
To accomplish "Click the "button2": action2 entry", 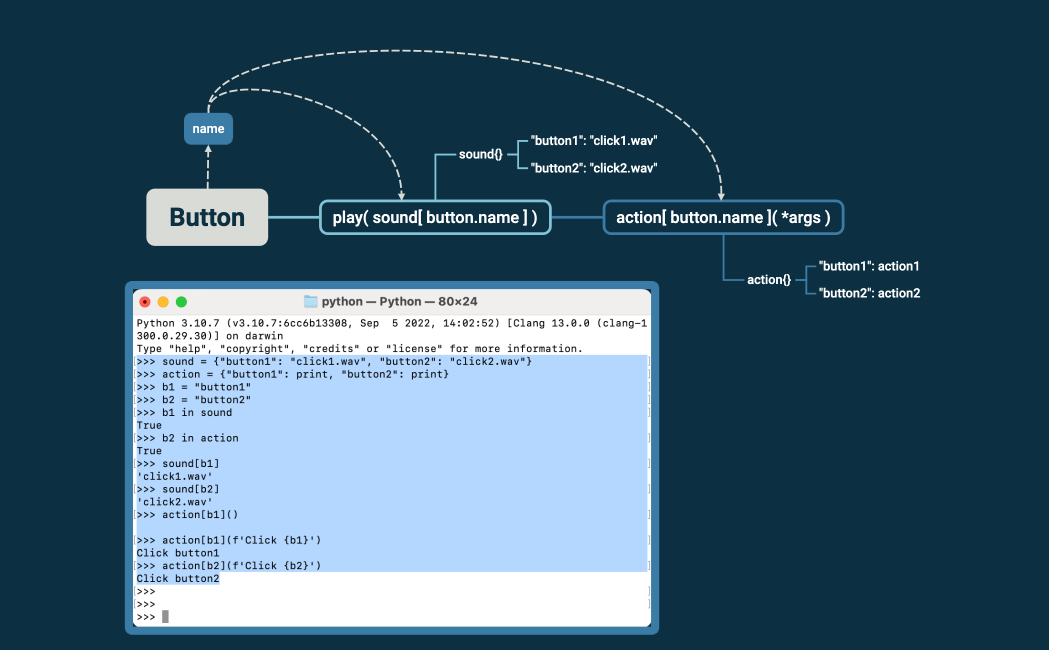I will coord(868,293).
